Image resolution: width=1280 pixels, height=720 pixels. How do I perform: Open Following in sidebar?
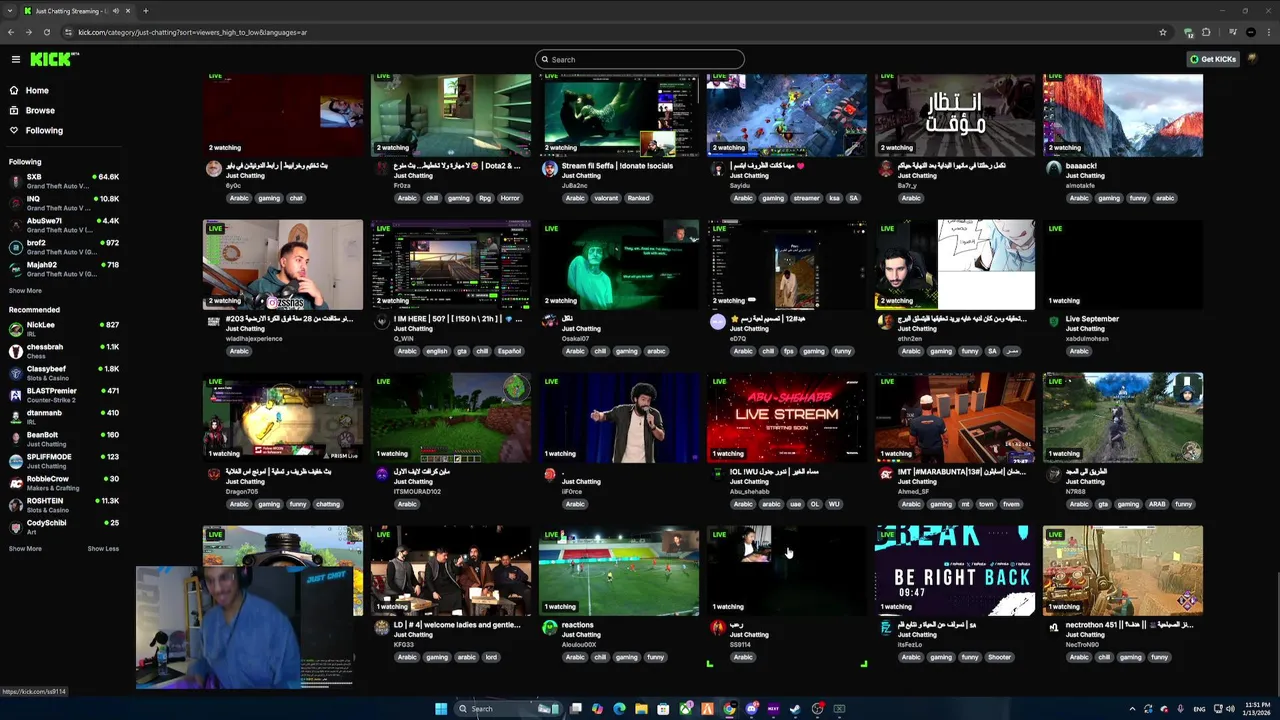[x=44, y=130]
